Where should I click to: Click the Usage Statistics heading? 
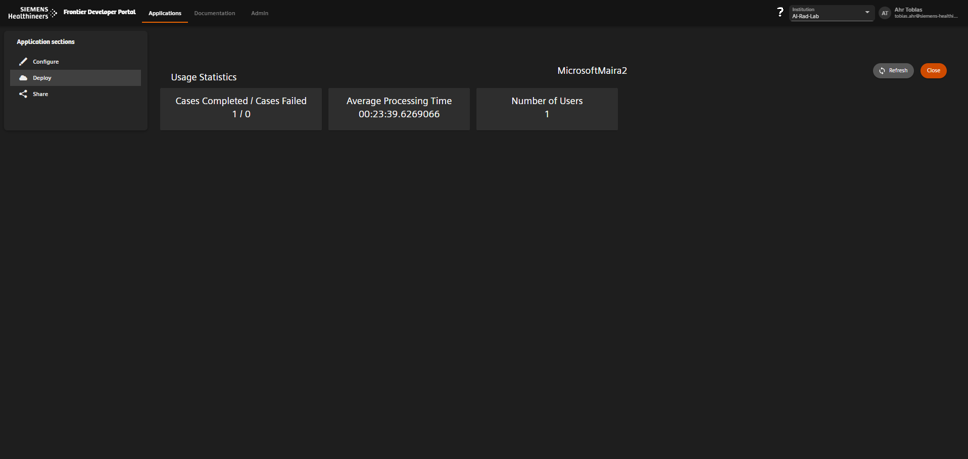(x=204, y=77)
